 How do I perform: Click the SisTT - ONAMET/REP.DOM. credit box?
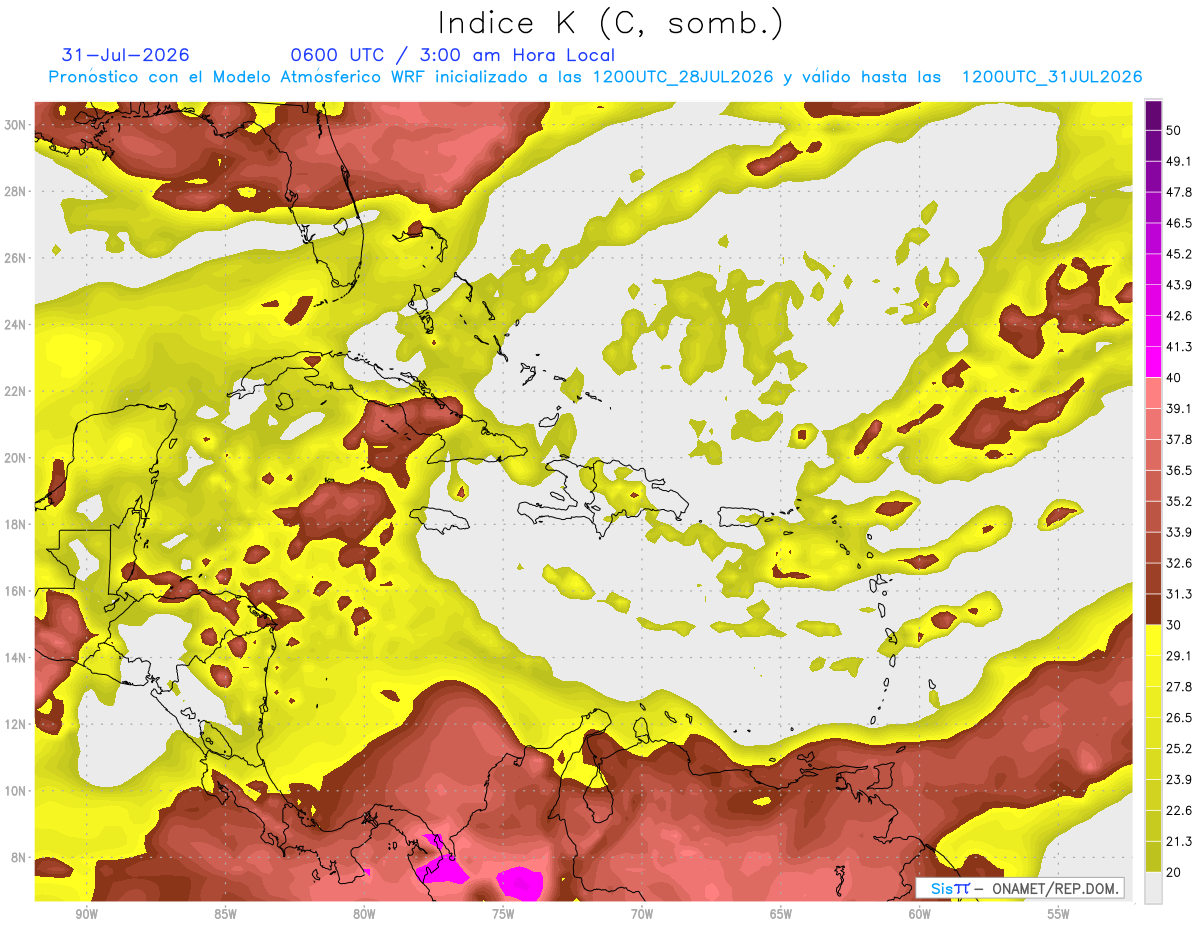pyautogui.click(x=1020, y=888)
